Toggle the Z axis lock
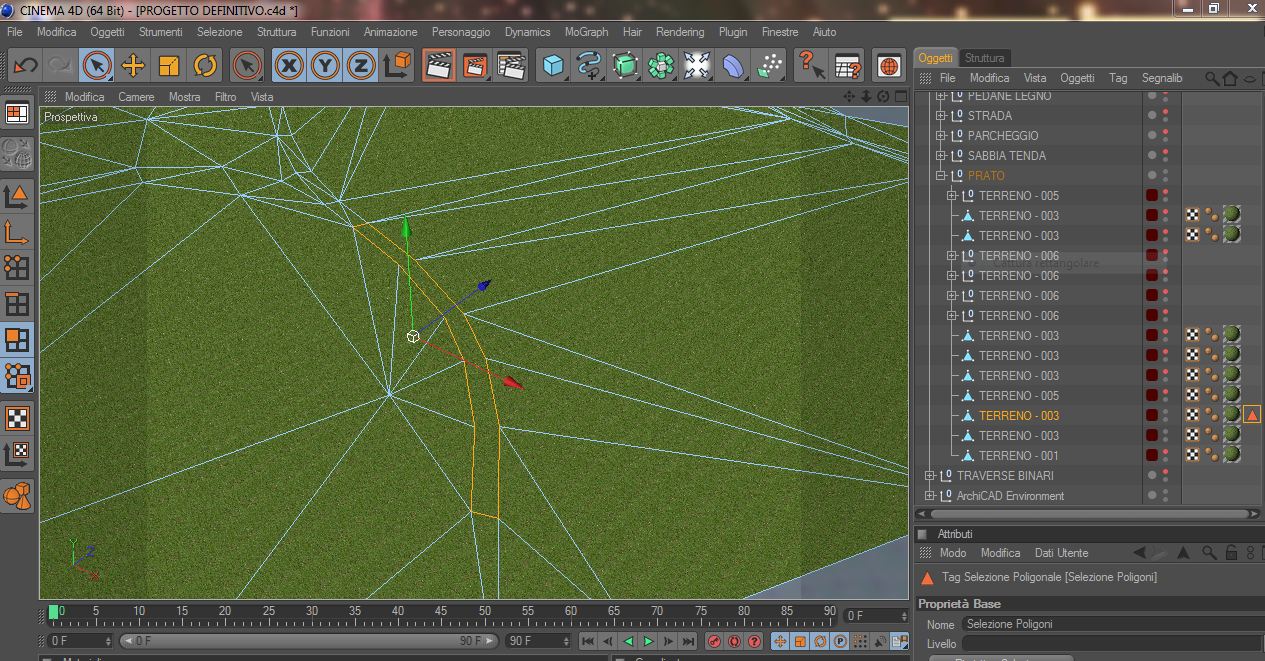This screenshot has width=1265, height=661. (x=361, y=66)
